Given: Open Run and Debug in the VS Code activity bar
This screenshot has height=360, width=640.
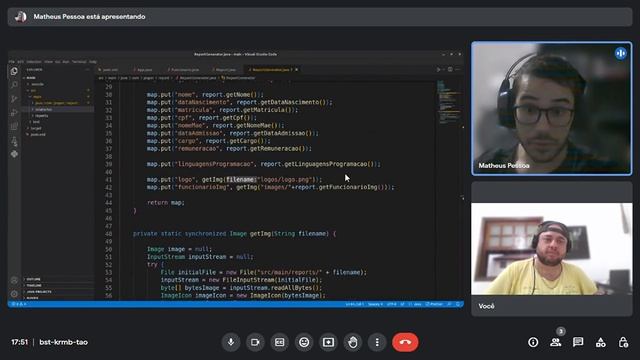Looking at the screenshot, I should [x=14, y=113].
